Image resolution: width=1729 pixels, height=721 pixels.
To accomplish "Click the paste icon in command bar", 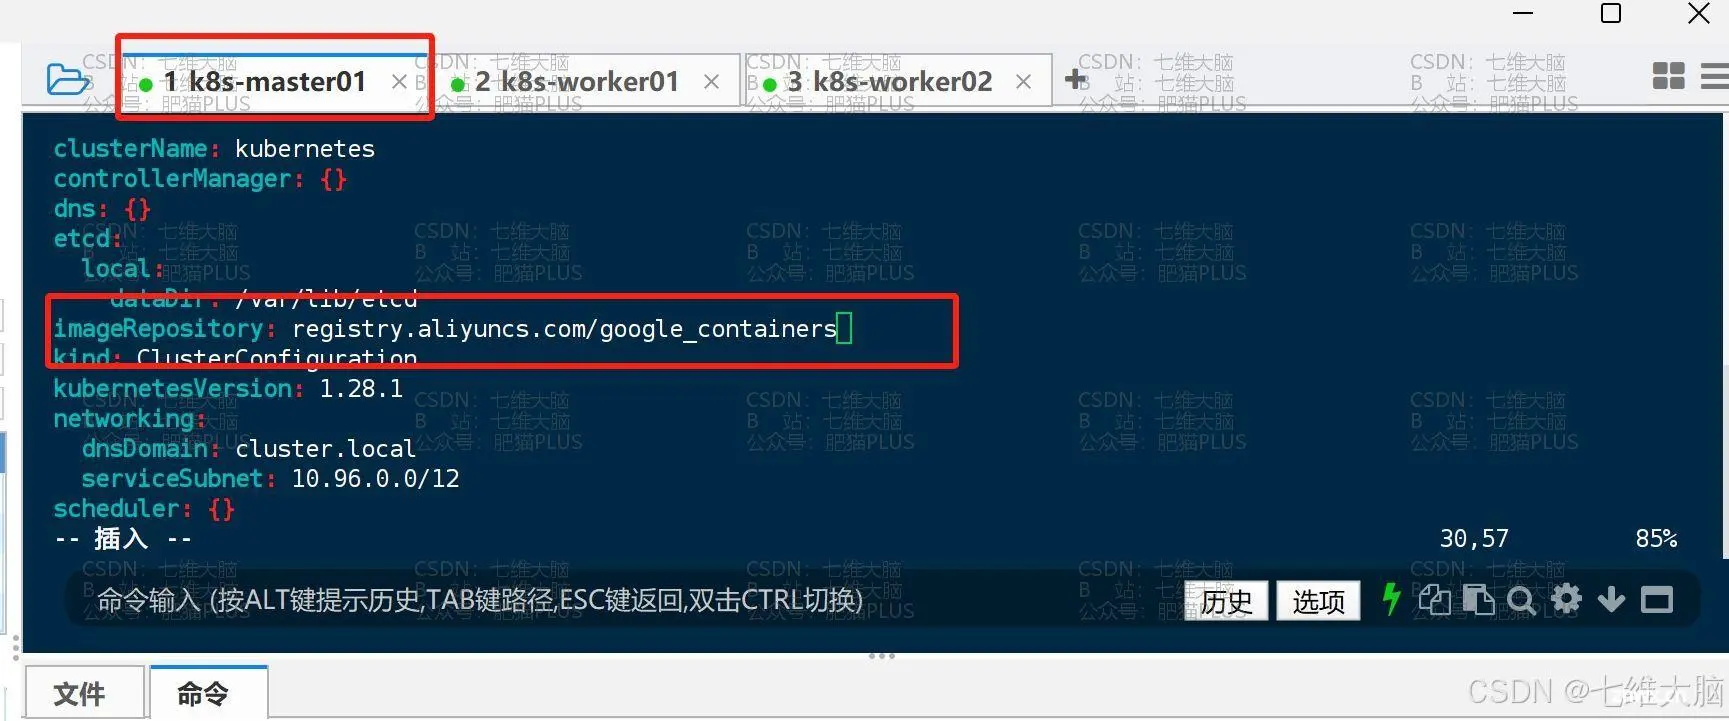I will coord(1478,600).
